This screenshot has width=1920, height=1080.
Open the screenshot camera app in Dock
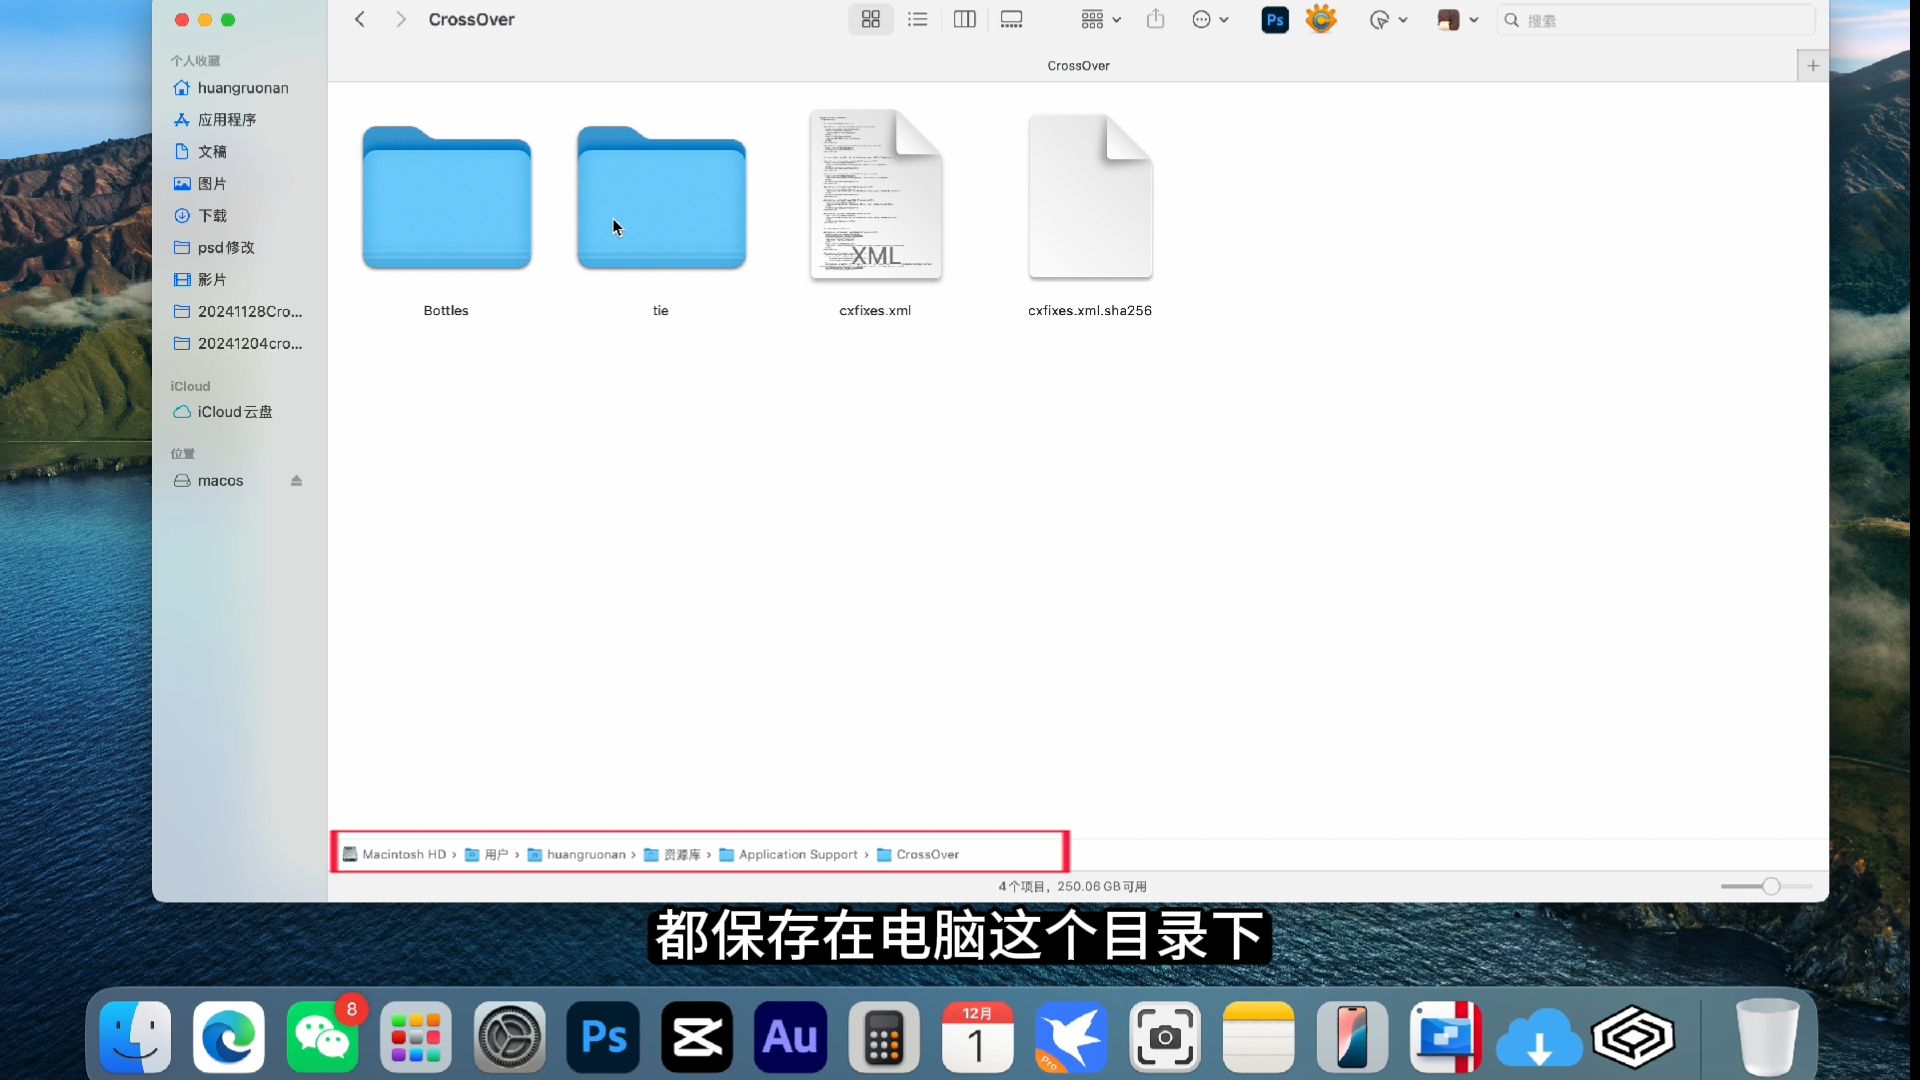[1165, 1037]
